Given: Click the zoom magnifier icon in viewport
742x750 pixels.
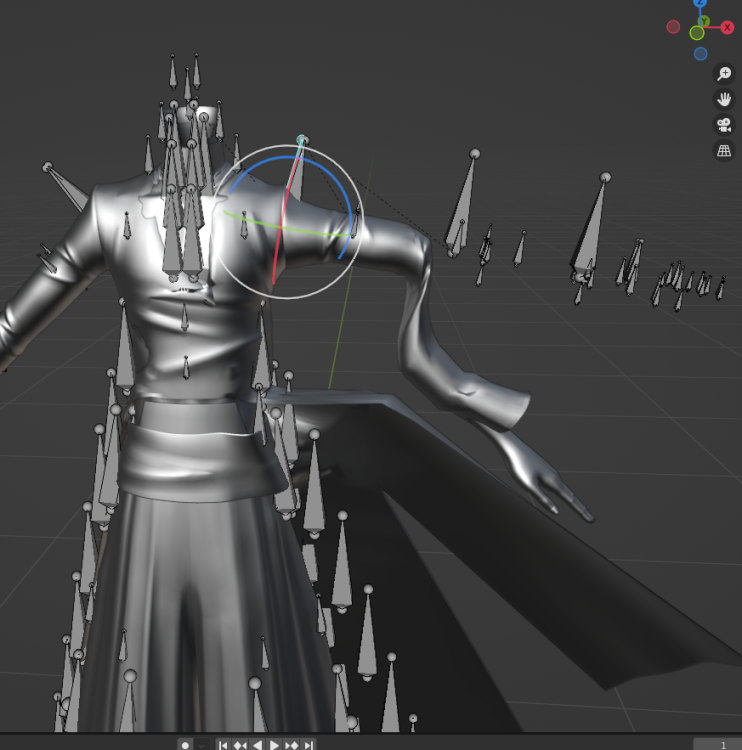Looking at the screenshot, I should (x=723, y=74).
